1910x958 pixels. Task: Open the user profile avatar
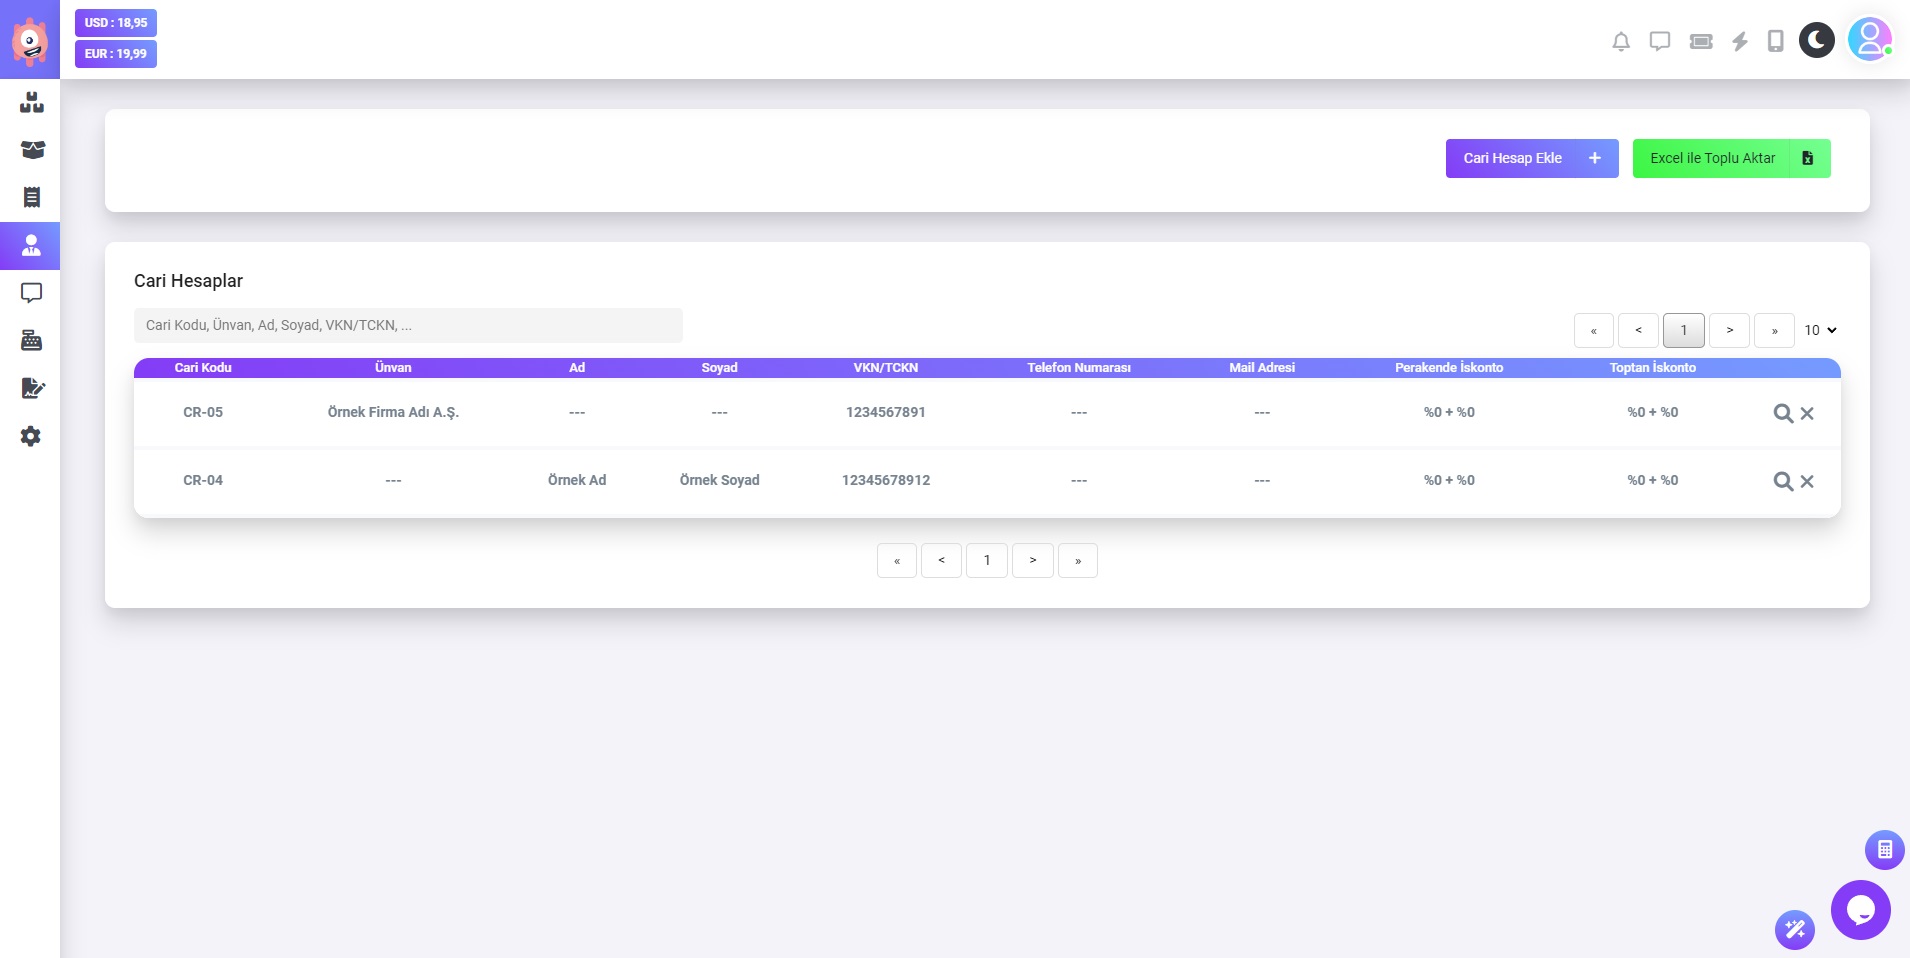(x=1869, y=40)
